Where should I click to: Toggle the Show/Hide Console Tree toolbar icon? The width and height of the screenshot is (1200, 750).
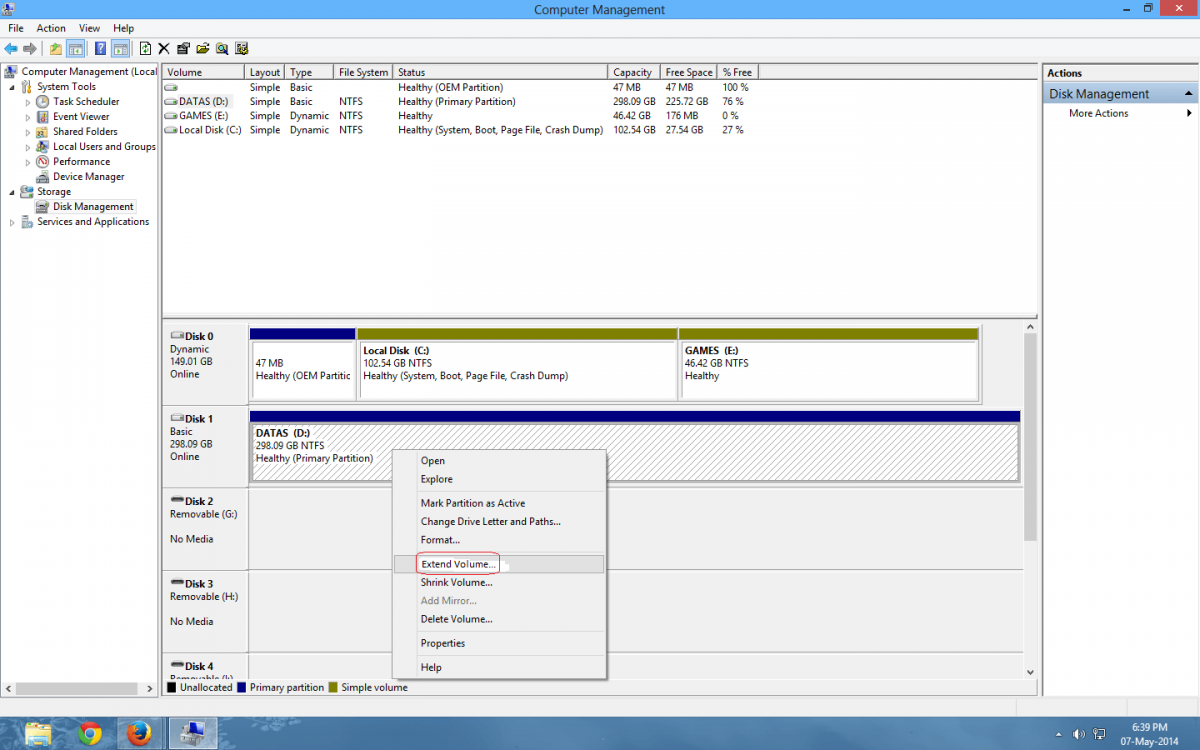point(76,48)
